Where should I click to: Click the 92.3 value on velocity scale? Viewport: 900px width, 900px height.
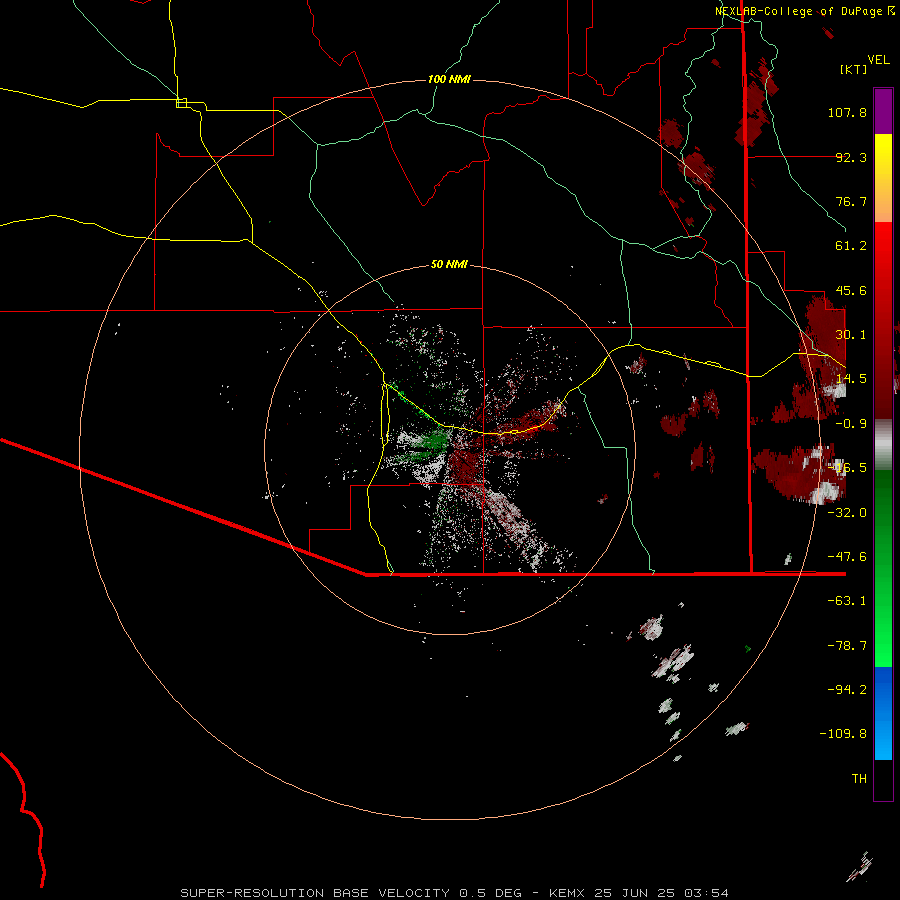pyautogui.click(x=851, y=157)
